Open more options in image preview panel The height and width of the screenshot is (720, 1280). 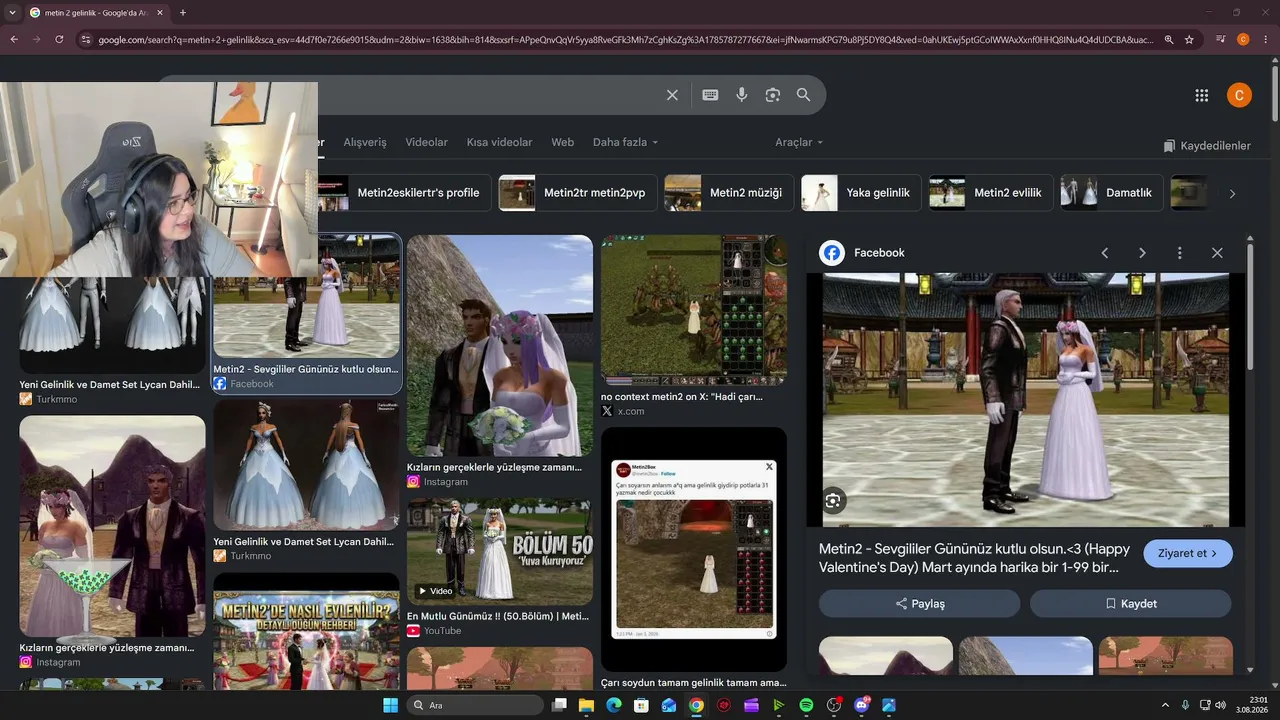pos(1180,253)
